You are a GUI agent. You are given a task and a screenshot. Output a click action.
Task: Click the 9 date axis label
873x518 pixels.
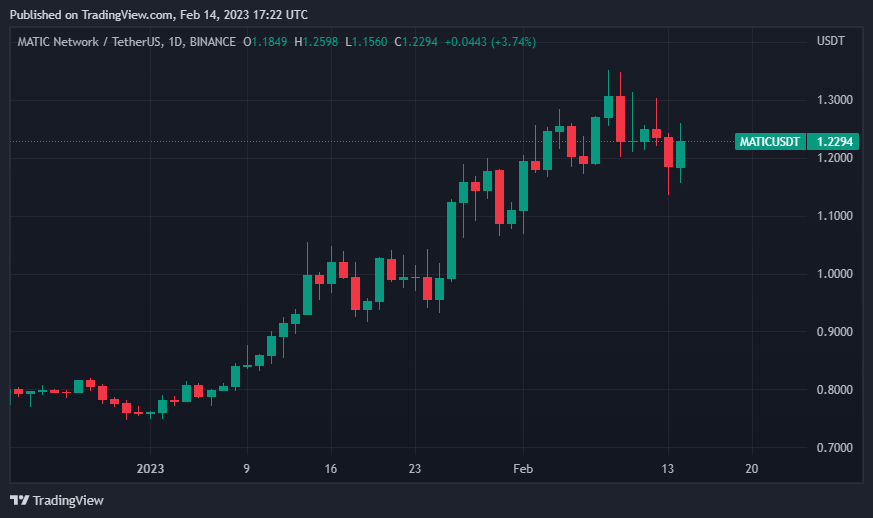[247, 468]
